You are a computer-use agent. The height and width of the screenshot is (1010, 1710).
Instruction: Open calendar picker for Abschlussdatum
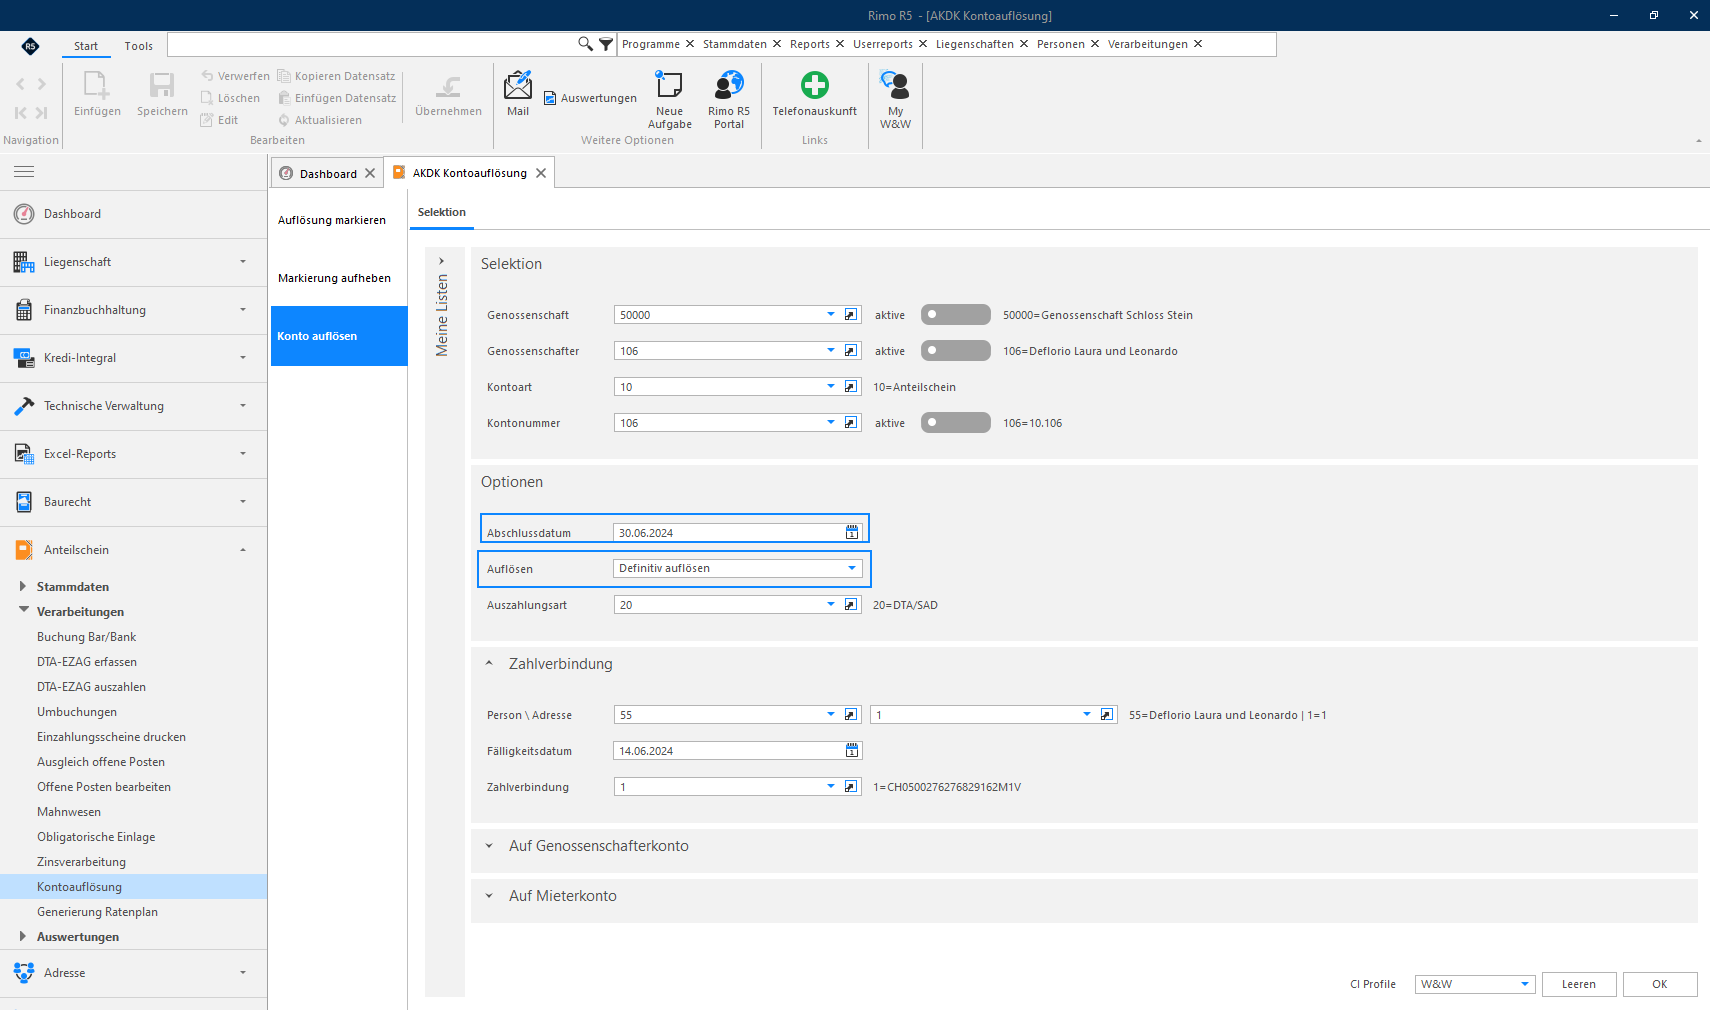pos(852,533)
